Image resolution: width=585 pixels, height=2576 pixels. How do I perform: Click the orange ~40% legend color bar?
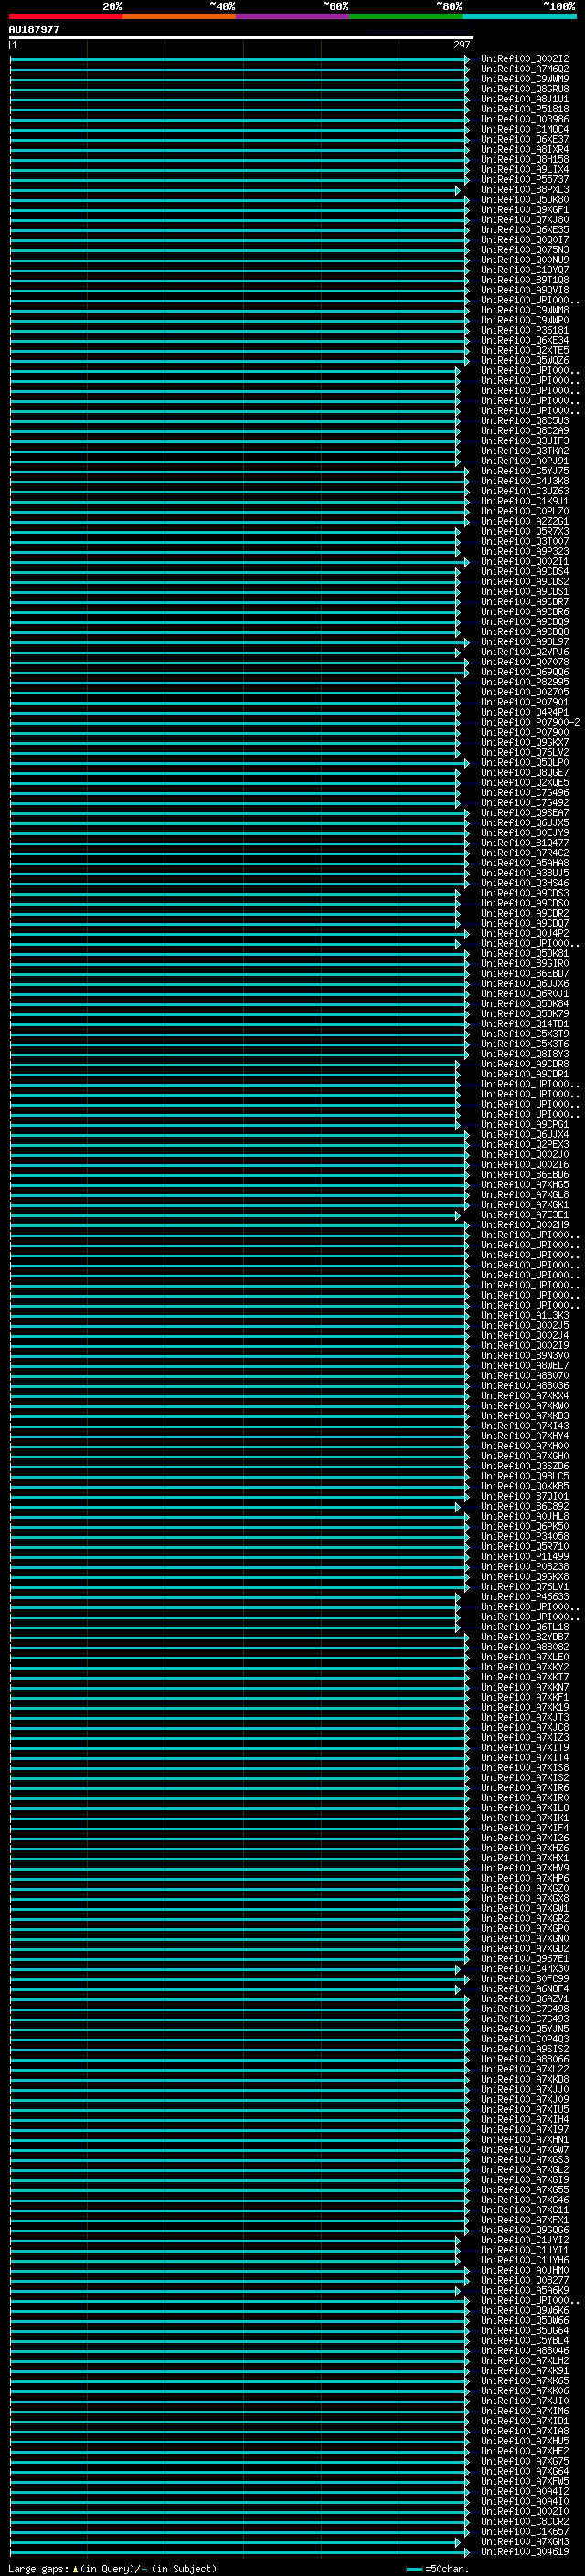pyautogui.click(x=179, y=16)
